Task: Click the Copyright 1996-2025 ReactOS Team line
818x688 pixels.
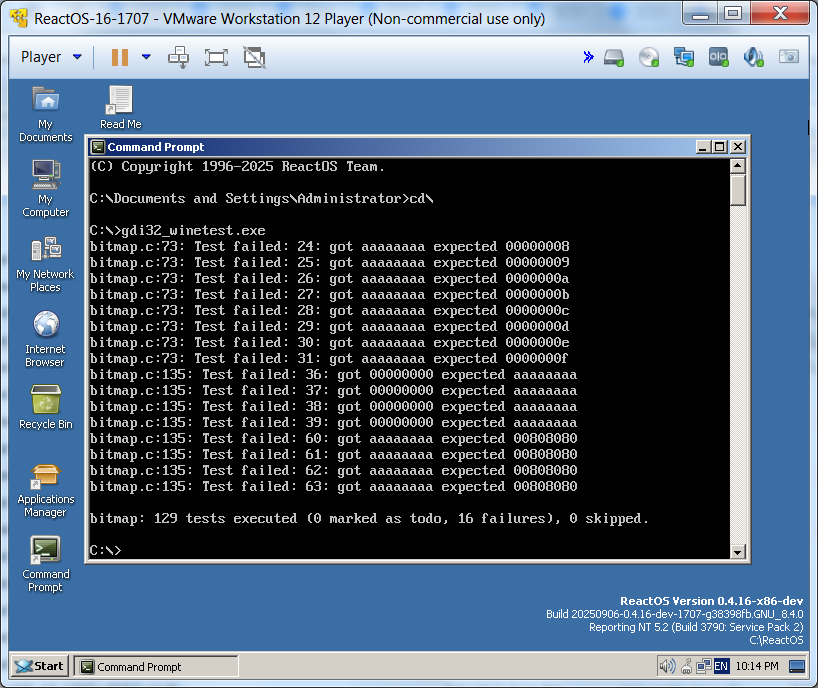Action: click(x=237, y=166)
